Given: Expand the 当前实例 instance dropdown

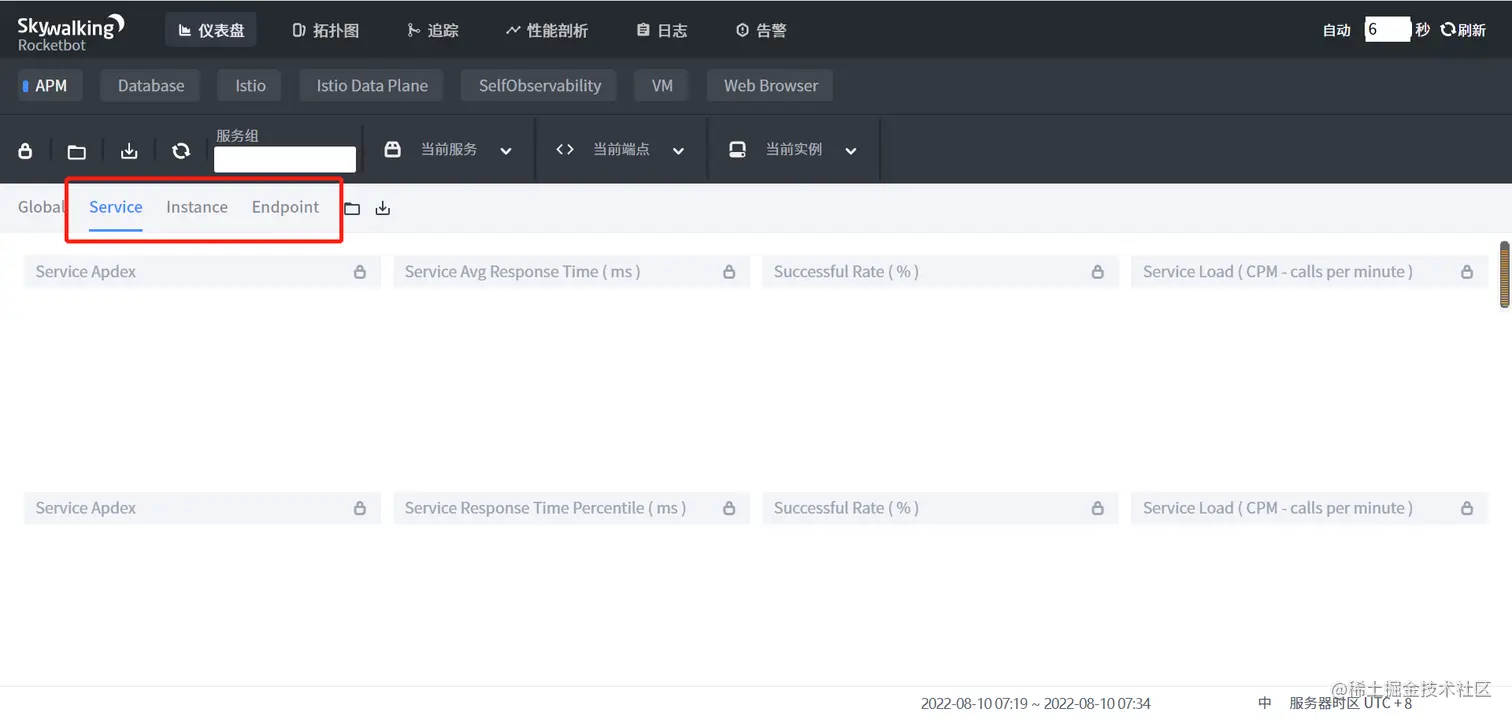Looking at the screenshot, I should point(794,150).
